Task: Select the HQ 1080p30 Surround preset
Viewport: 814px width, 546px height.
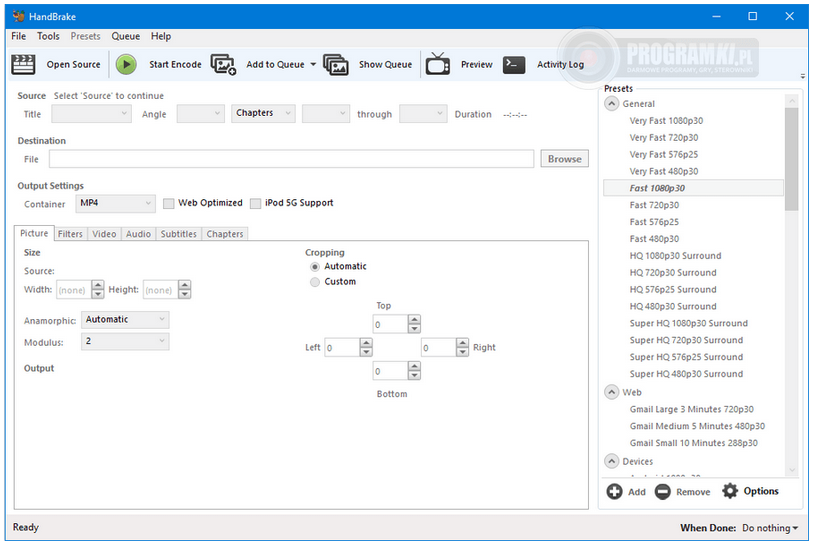Action: 675,256
